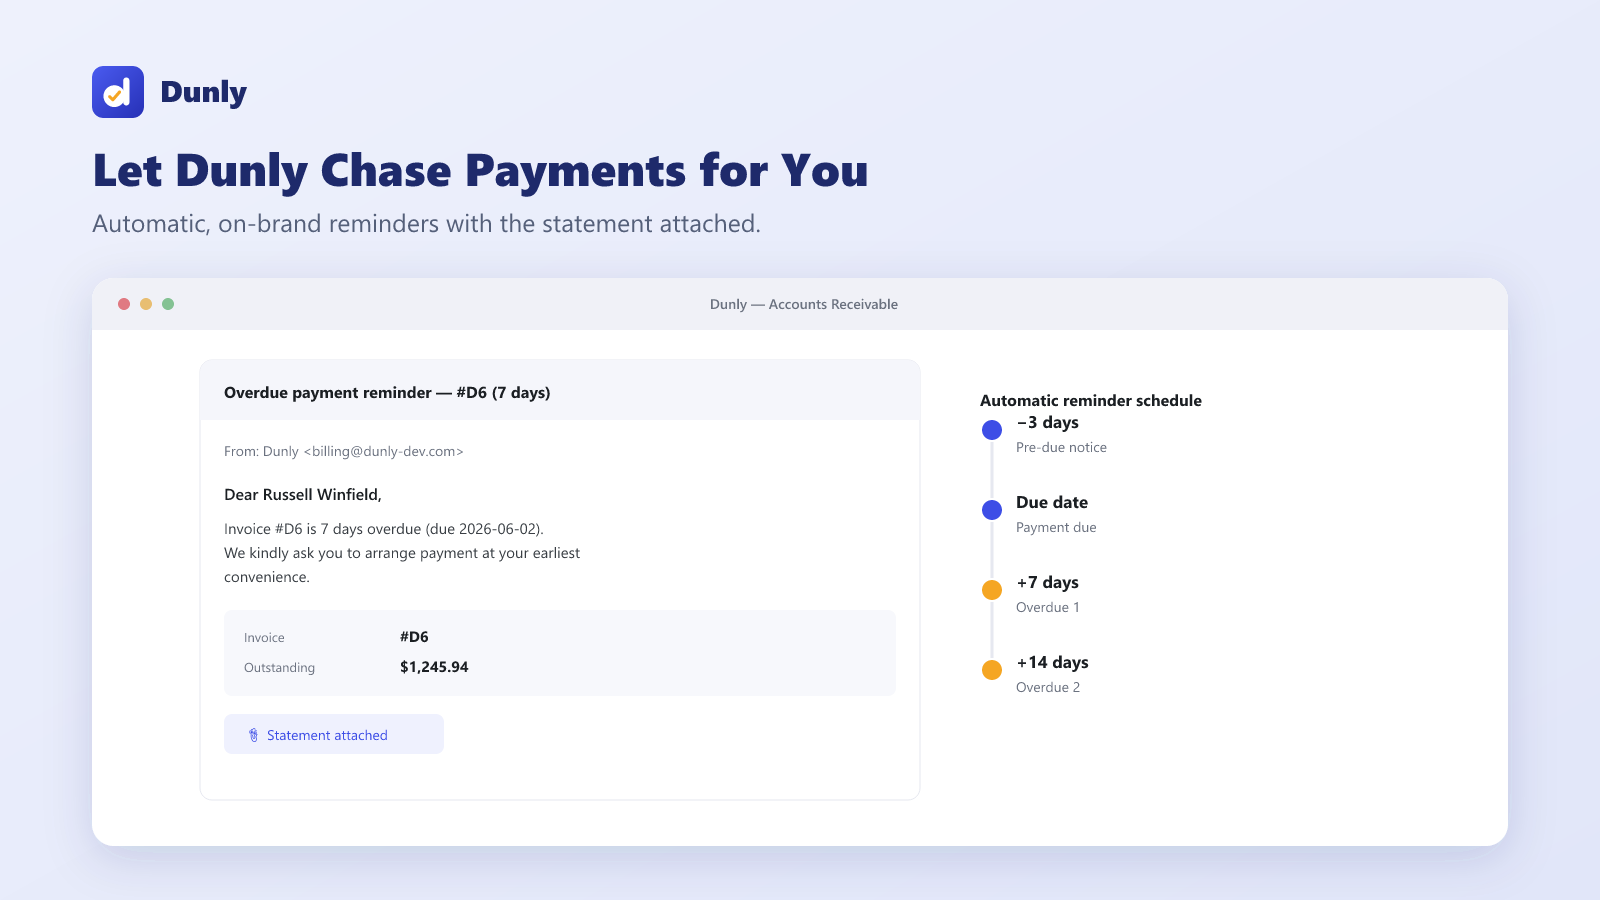Click the Automatic reminder schedule heading
The width and height of the screenshot is (1600, 900).
coord(1091,401)
